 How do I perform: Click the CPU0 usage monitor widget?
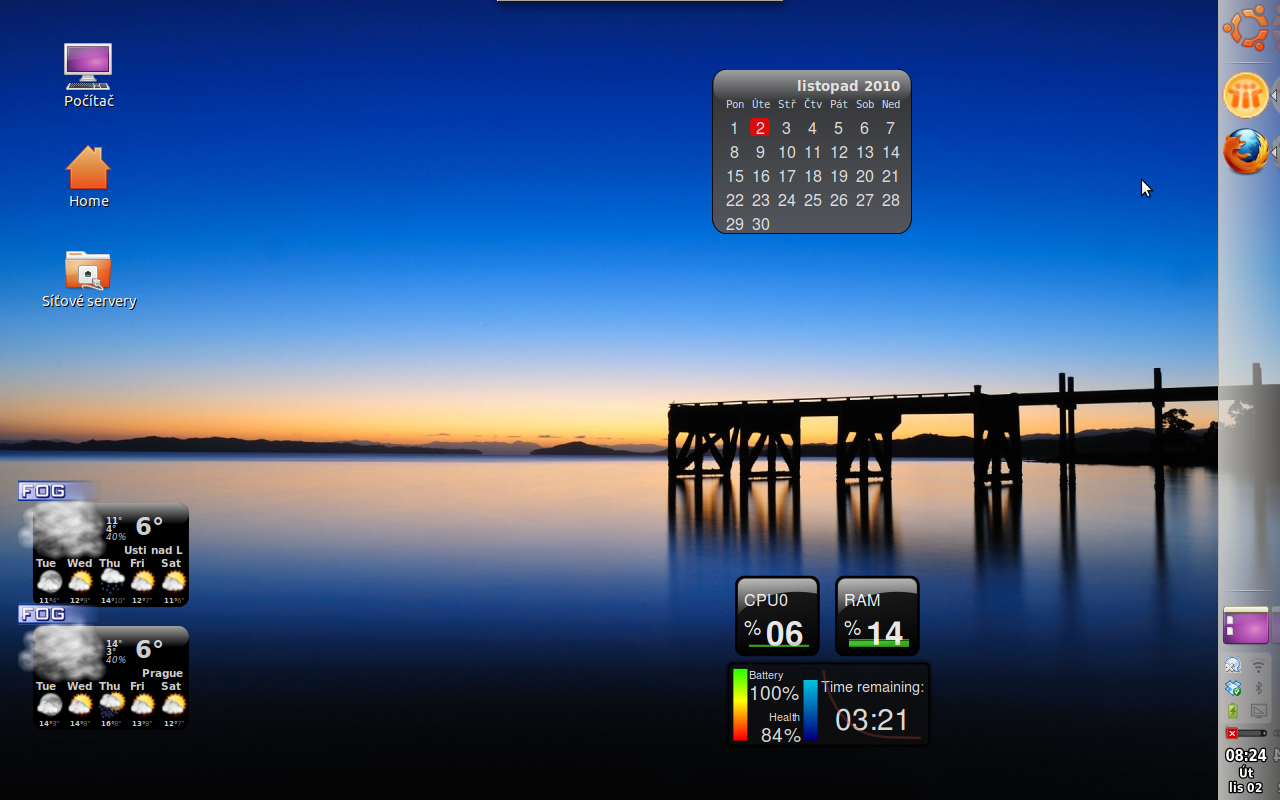click(x=777, y=616)
